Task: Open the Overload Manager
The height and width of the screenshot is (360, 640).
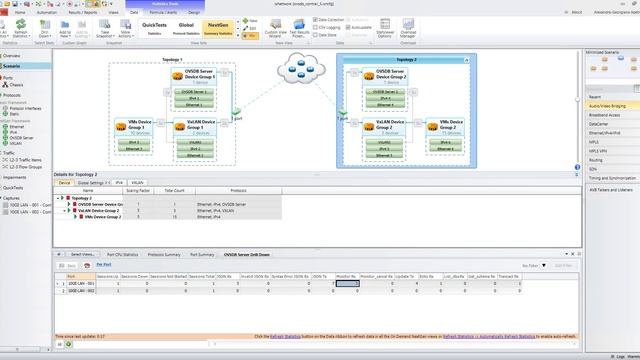Action: point(408,28)
